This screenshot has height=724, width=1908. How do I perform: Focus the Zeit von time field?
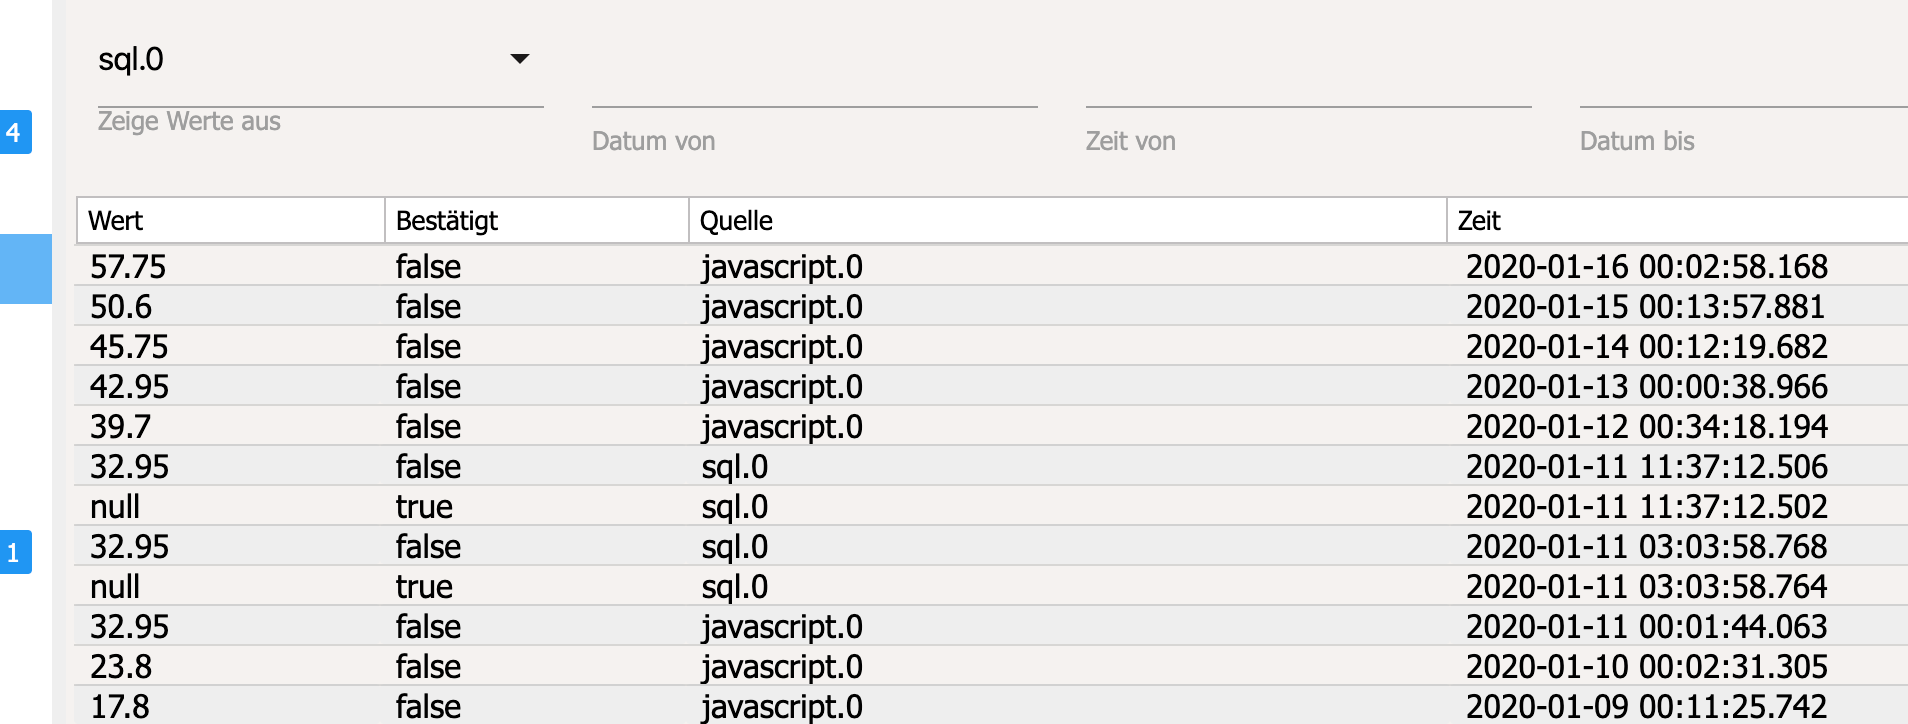[1308, 88]
